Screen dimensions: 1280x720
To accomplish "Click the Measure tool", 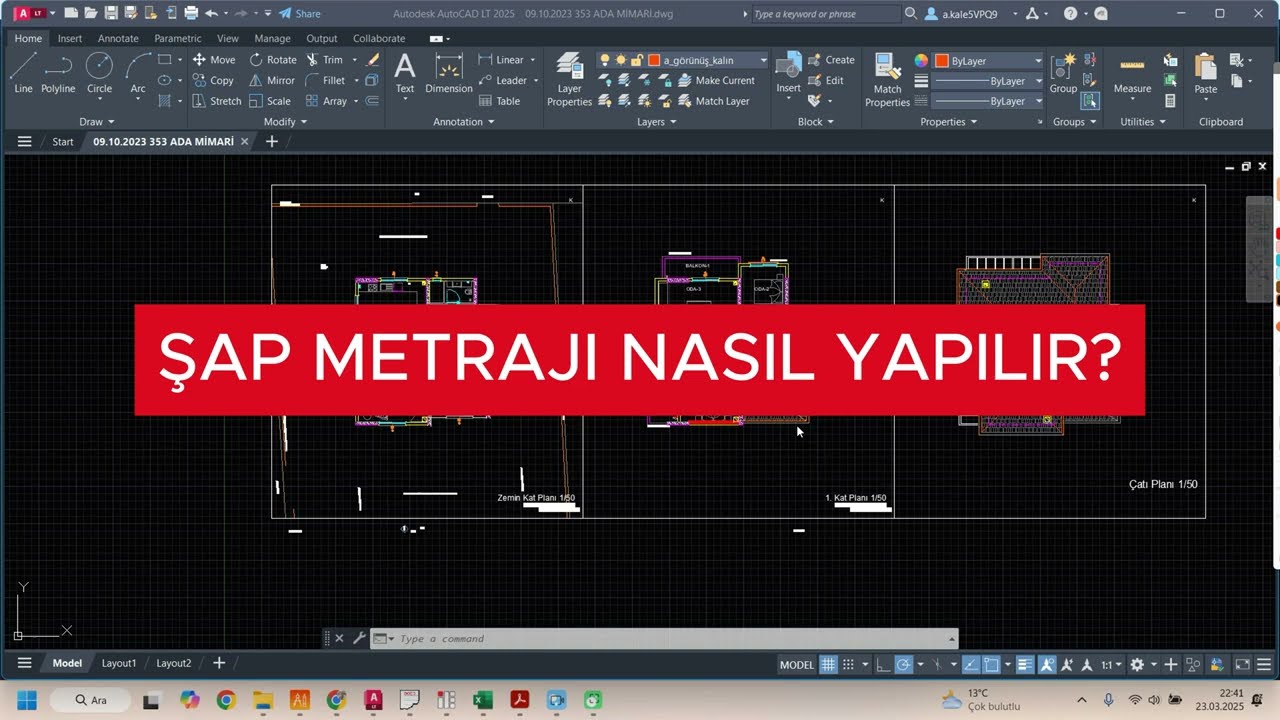I will coord(1132,73).
